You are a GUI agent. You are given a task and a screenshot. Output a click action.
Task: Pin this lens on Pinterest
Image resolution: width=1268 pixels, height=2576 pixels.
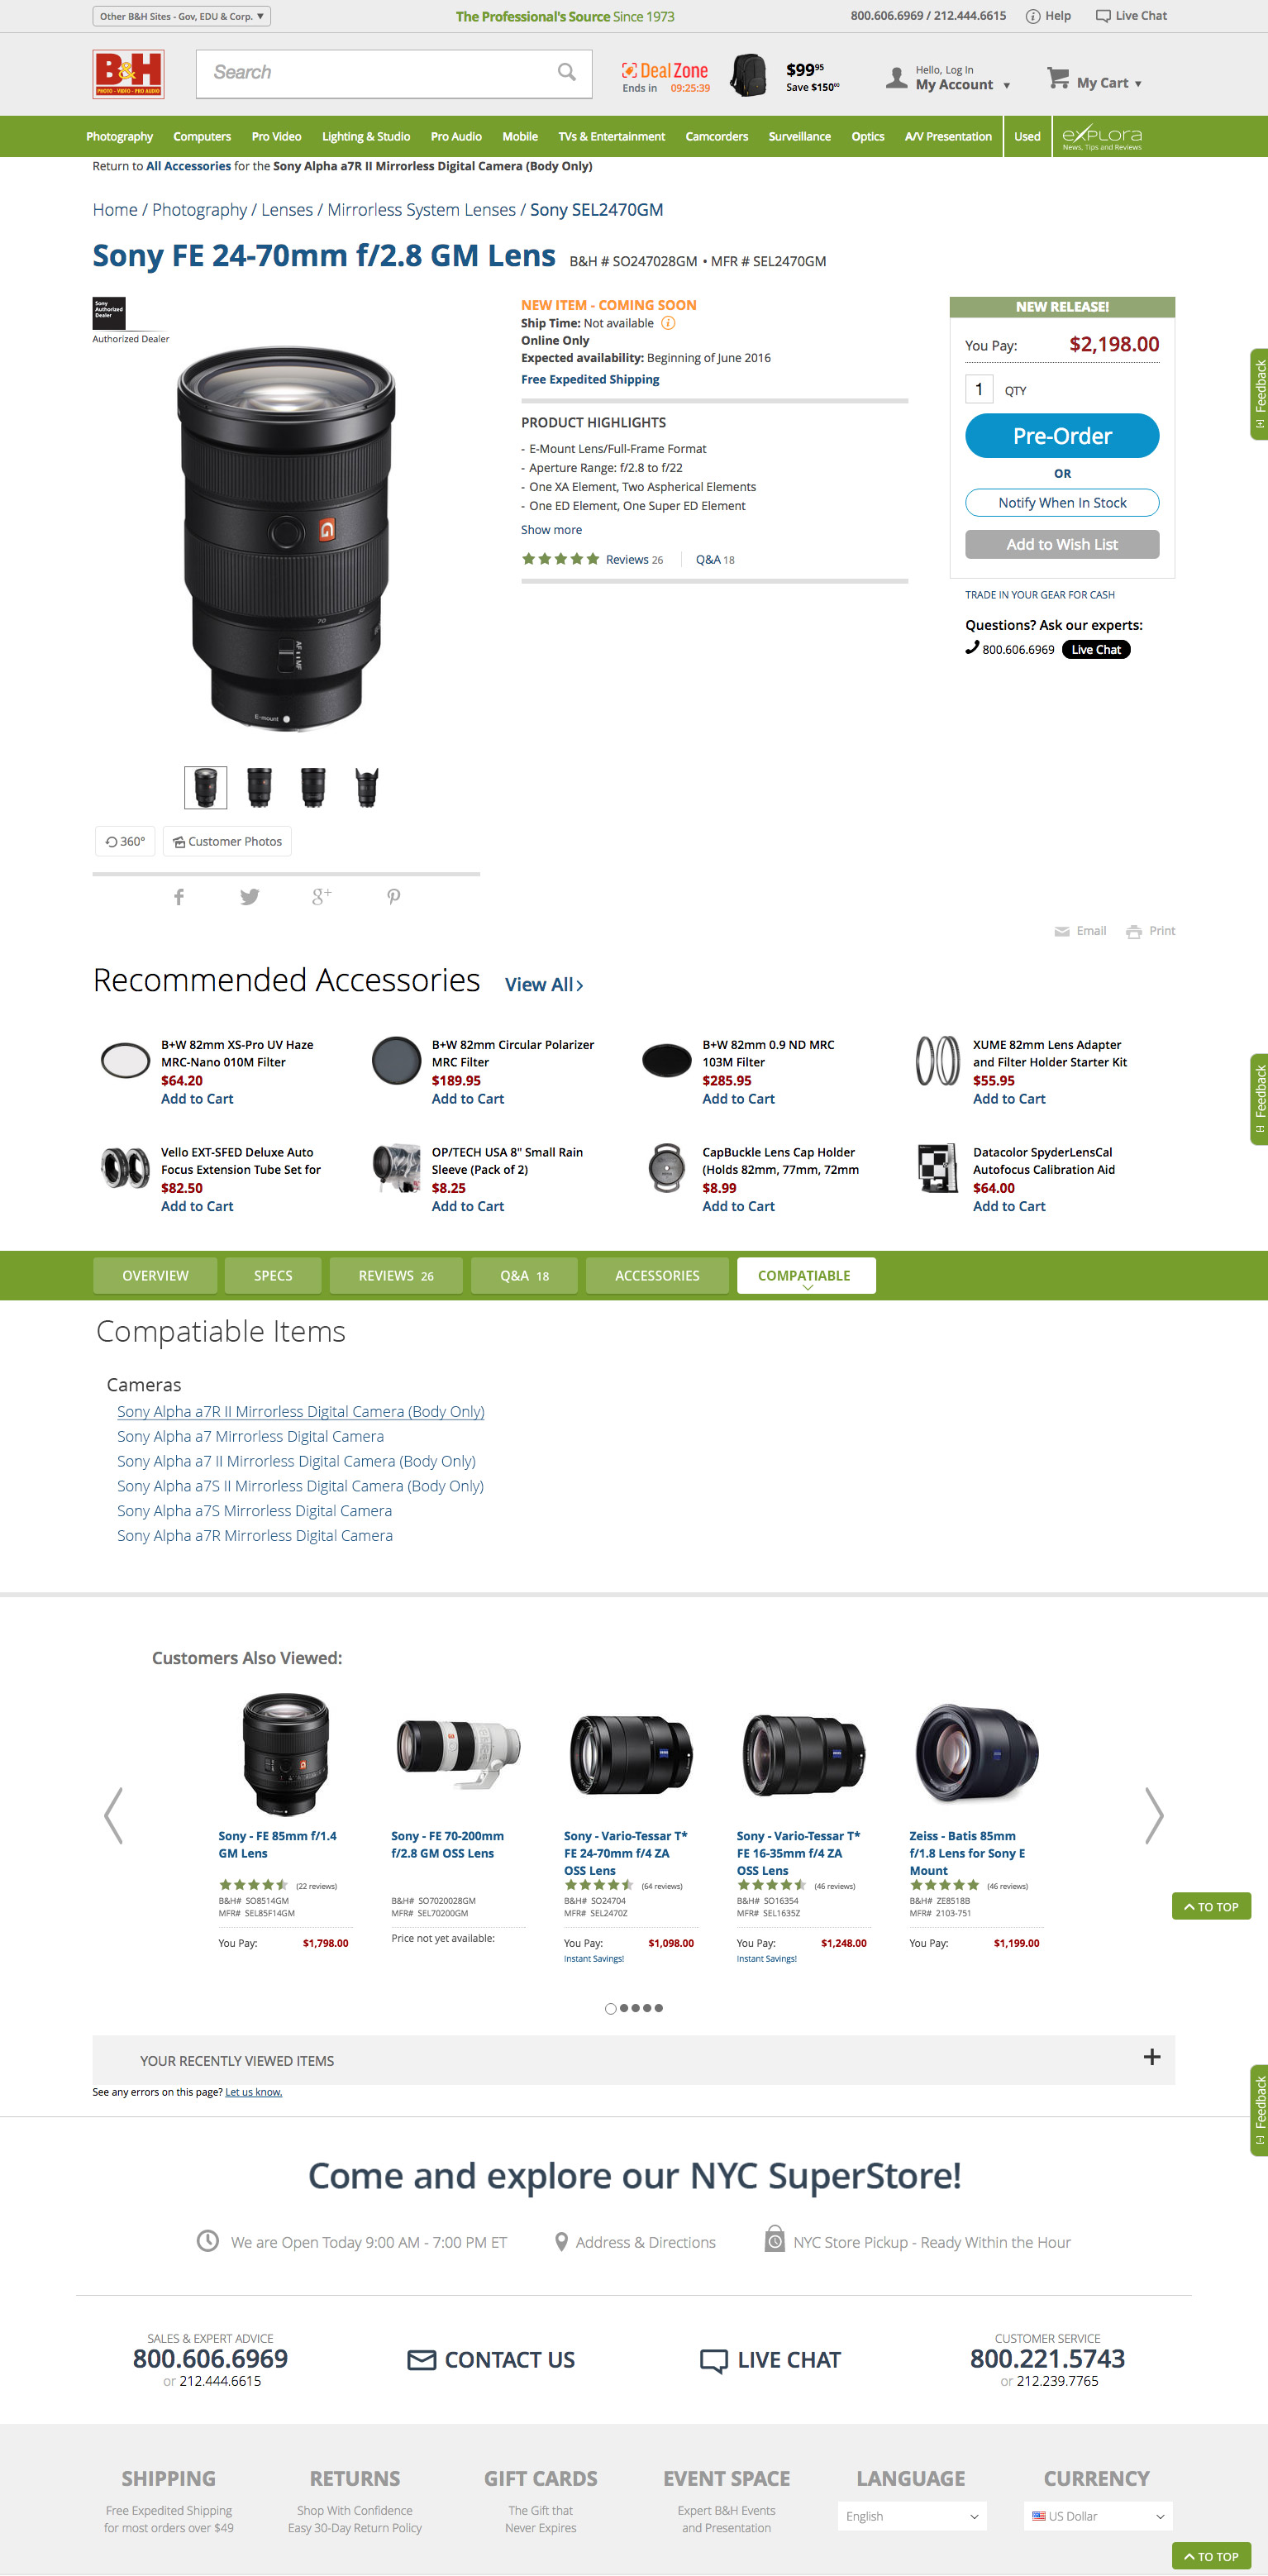[x=394, y=897]
